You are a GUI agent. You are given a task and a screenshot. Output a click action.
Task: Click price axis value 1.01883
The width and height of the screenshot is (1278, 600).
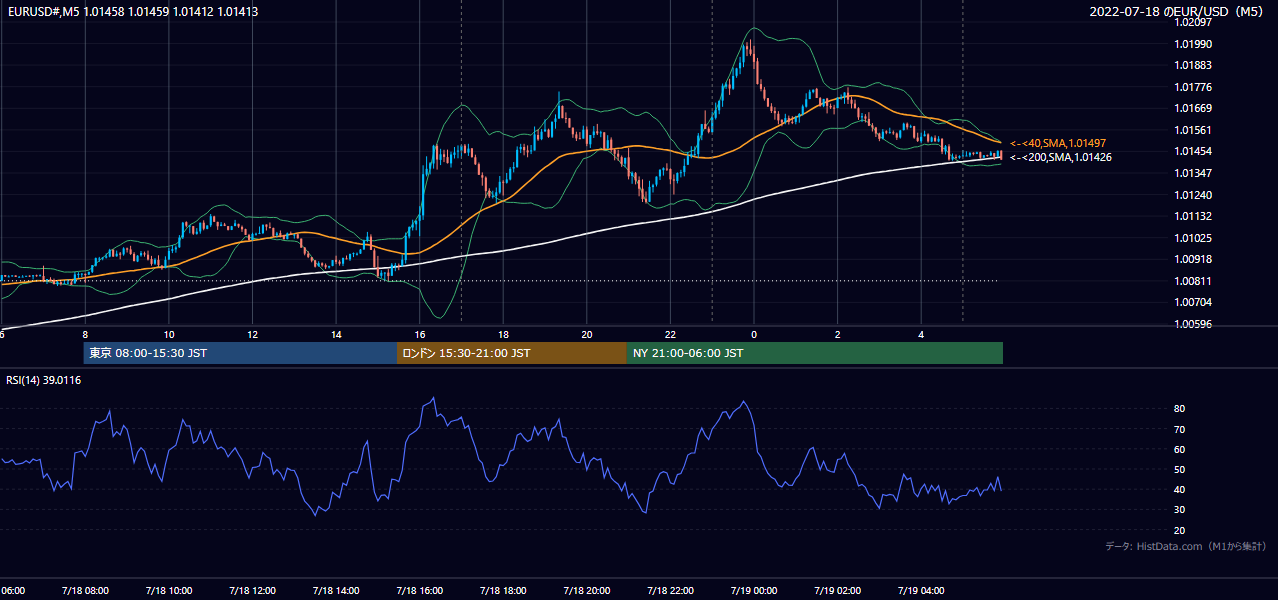1194,66
